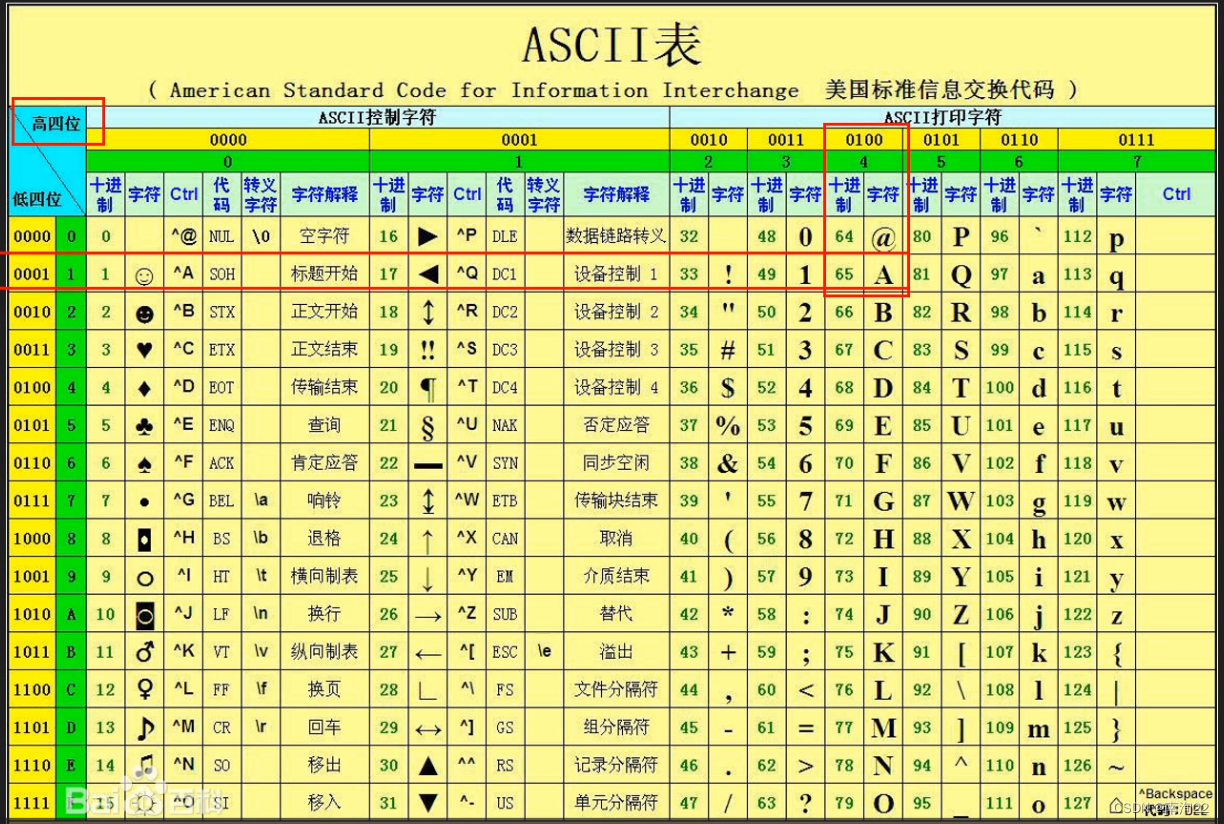
Task: Click the section sign symbol at 21
Action: (428, 425)
